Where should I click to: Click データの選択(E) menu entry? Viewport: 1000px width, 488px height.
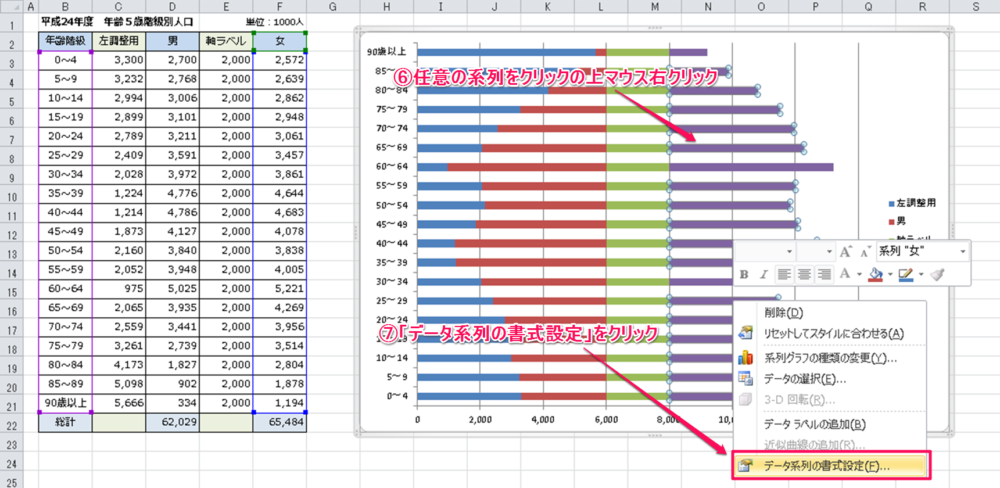805,379
